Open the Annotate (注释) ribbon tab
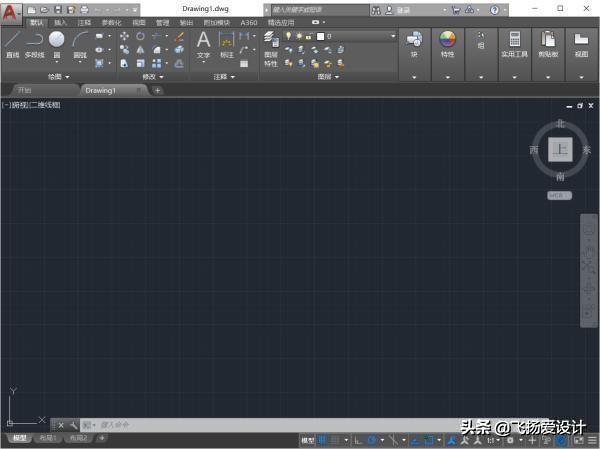600x449 pixels. [x=84, y=23]
